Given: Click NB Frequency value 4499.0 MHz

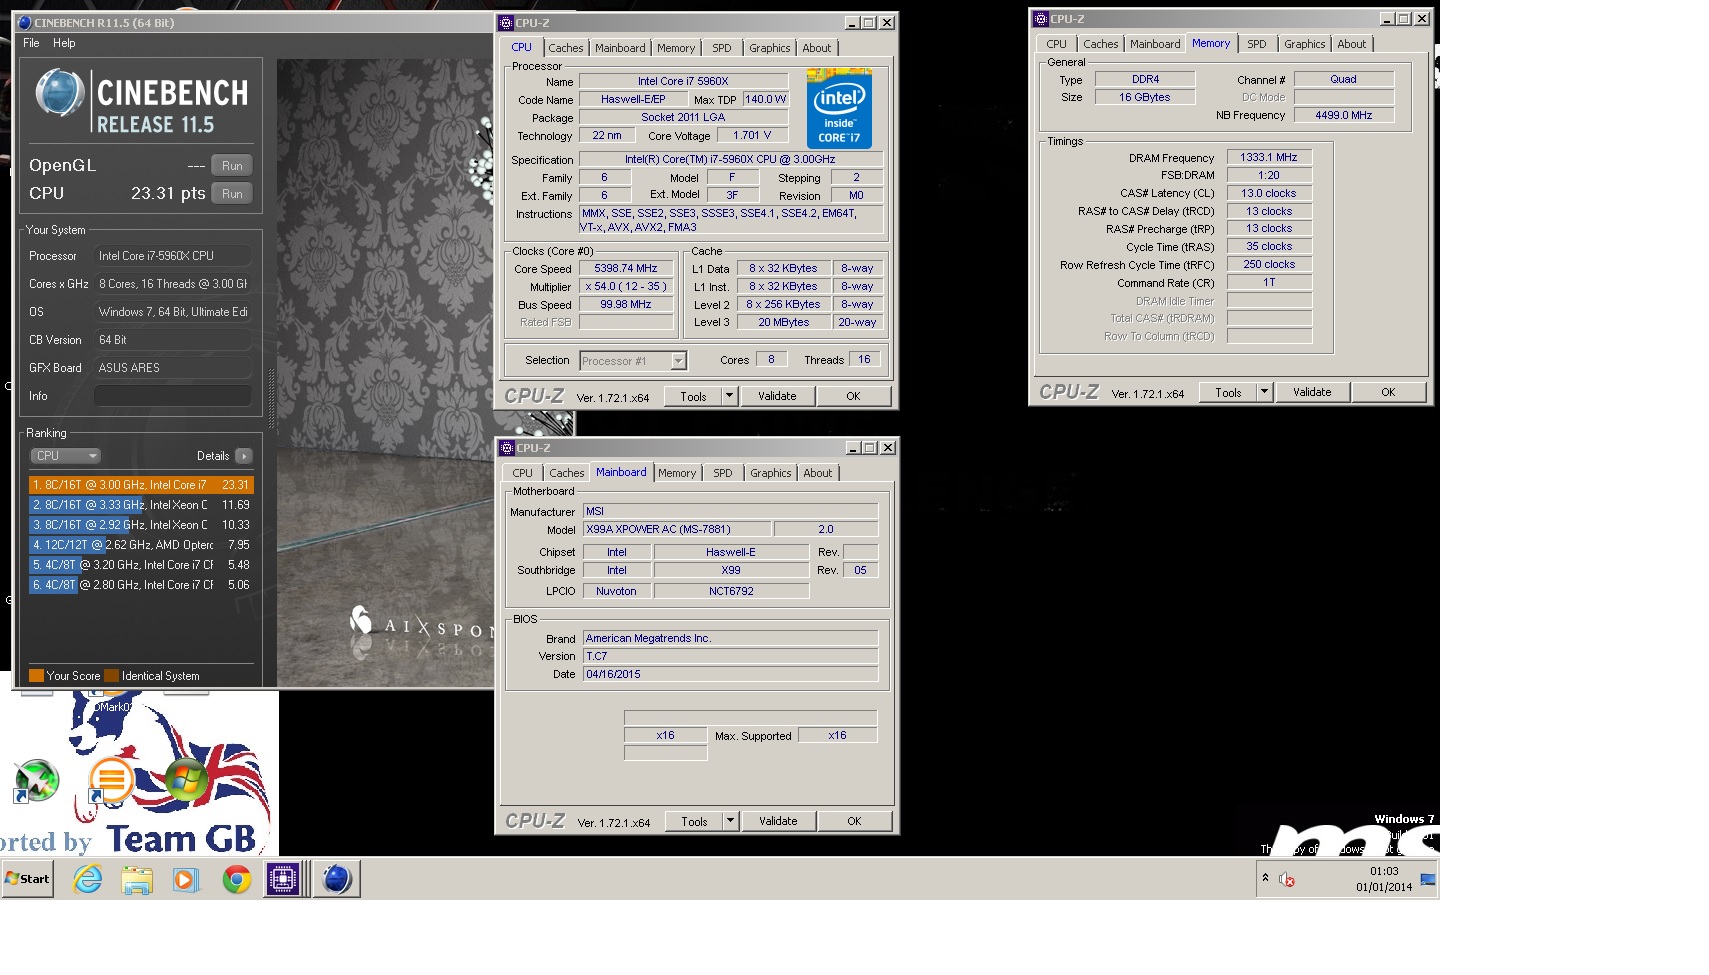Looking at the screenshot, I should pos(1343,115).
